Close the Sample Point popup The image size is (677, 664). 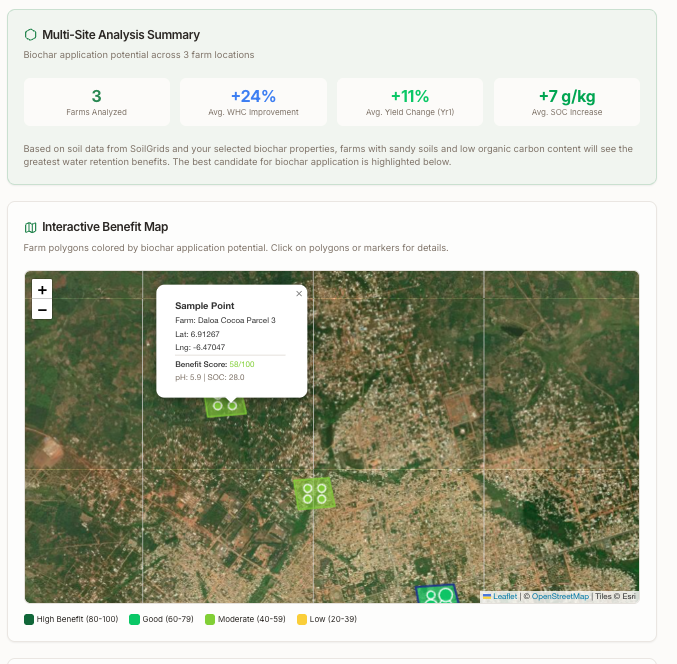coord(298,294)
